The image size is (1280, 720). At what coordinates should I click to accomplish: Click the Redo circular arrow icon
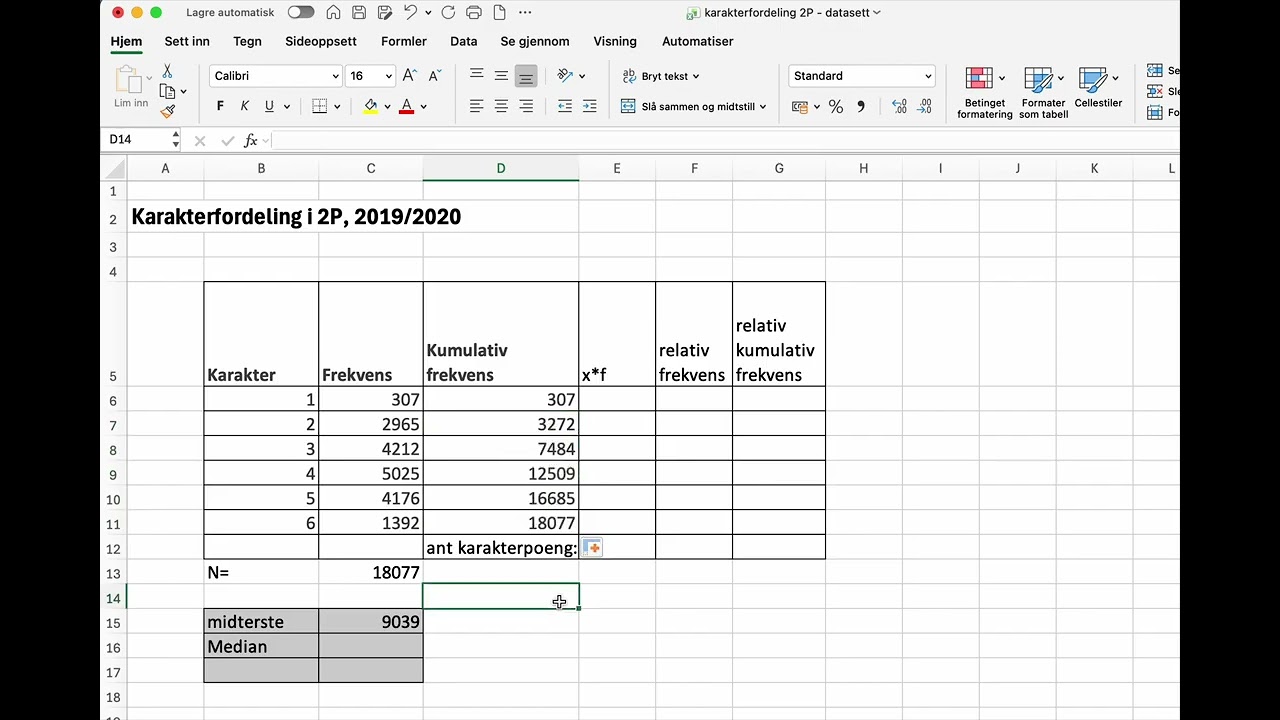click(448, 13)
